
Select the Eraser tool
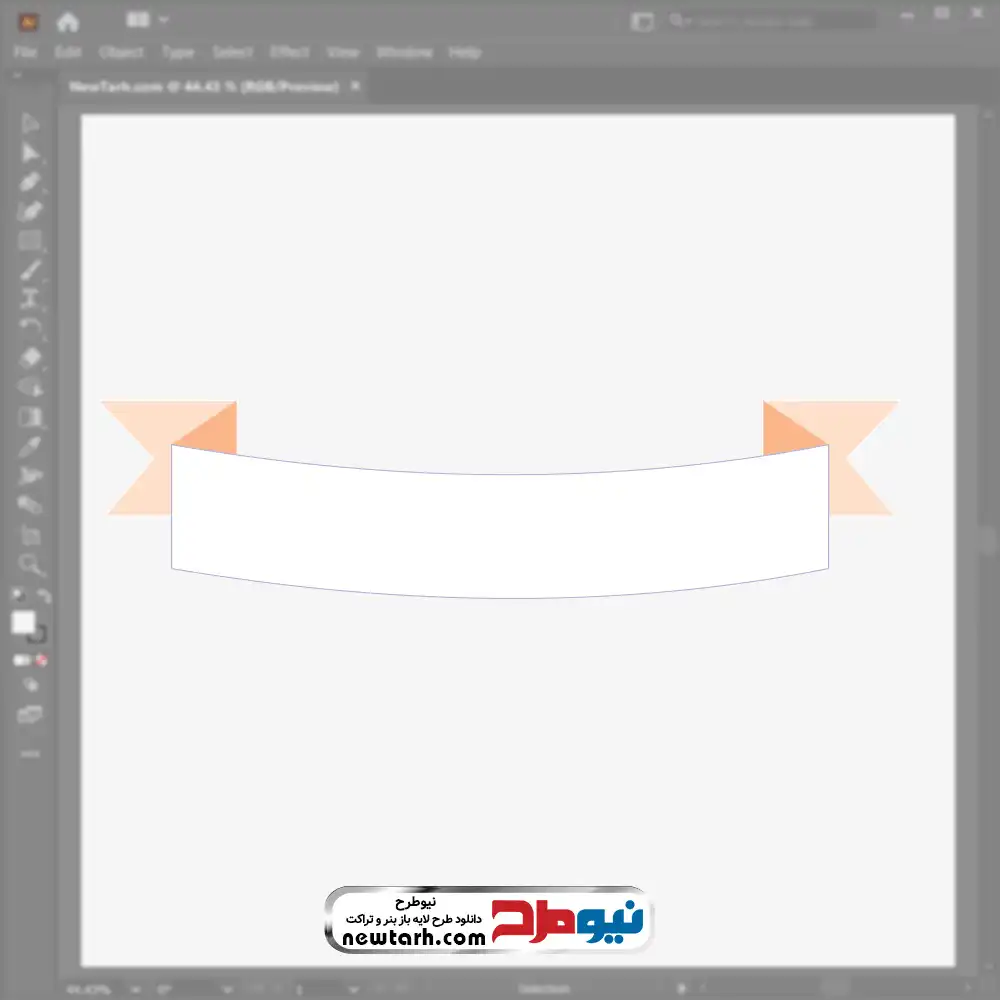pyautogui.click(x=30, y=357)
